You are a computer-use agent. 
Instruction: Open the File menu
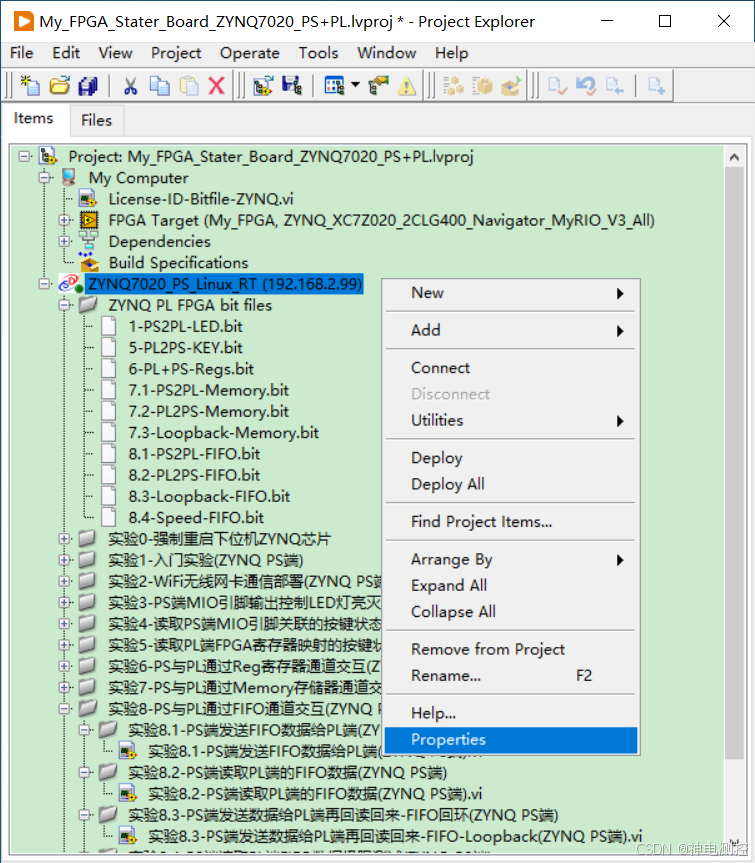pos(21,53)
